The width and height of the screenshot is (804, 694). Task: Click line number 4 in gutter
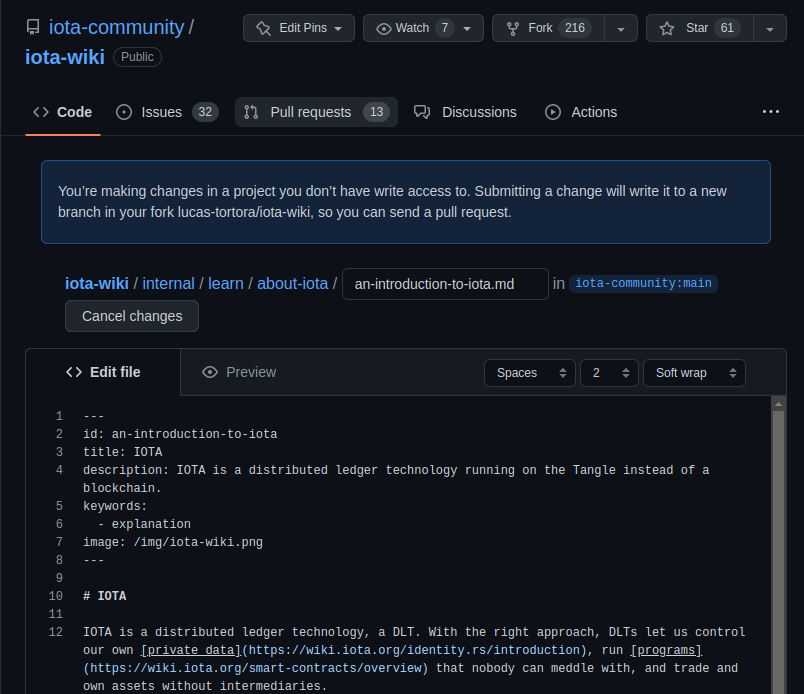point(59,470)
